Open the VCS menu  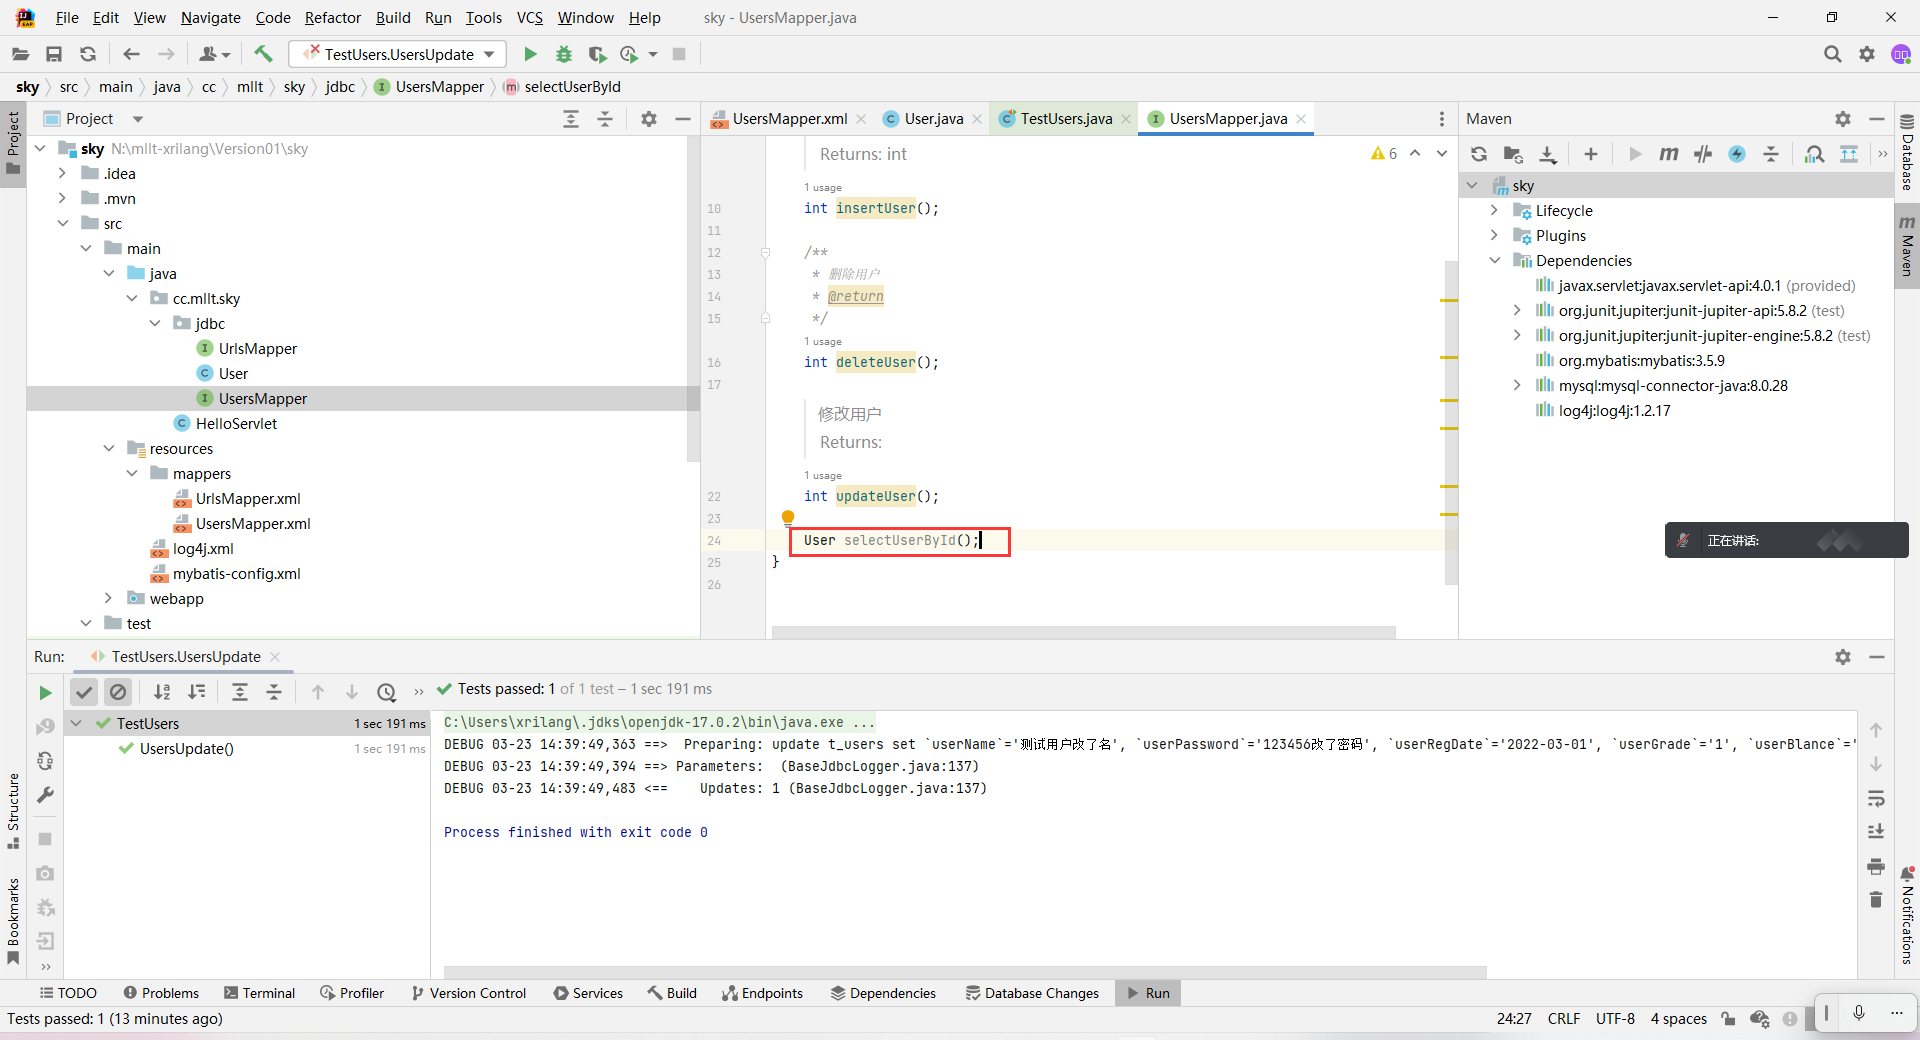click(x=530, y=18)
